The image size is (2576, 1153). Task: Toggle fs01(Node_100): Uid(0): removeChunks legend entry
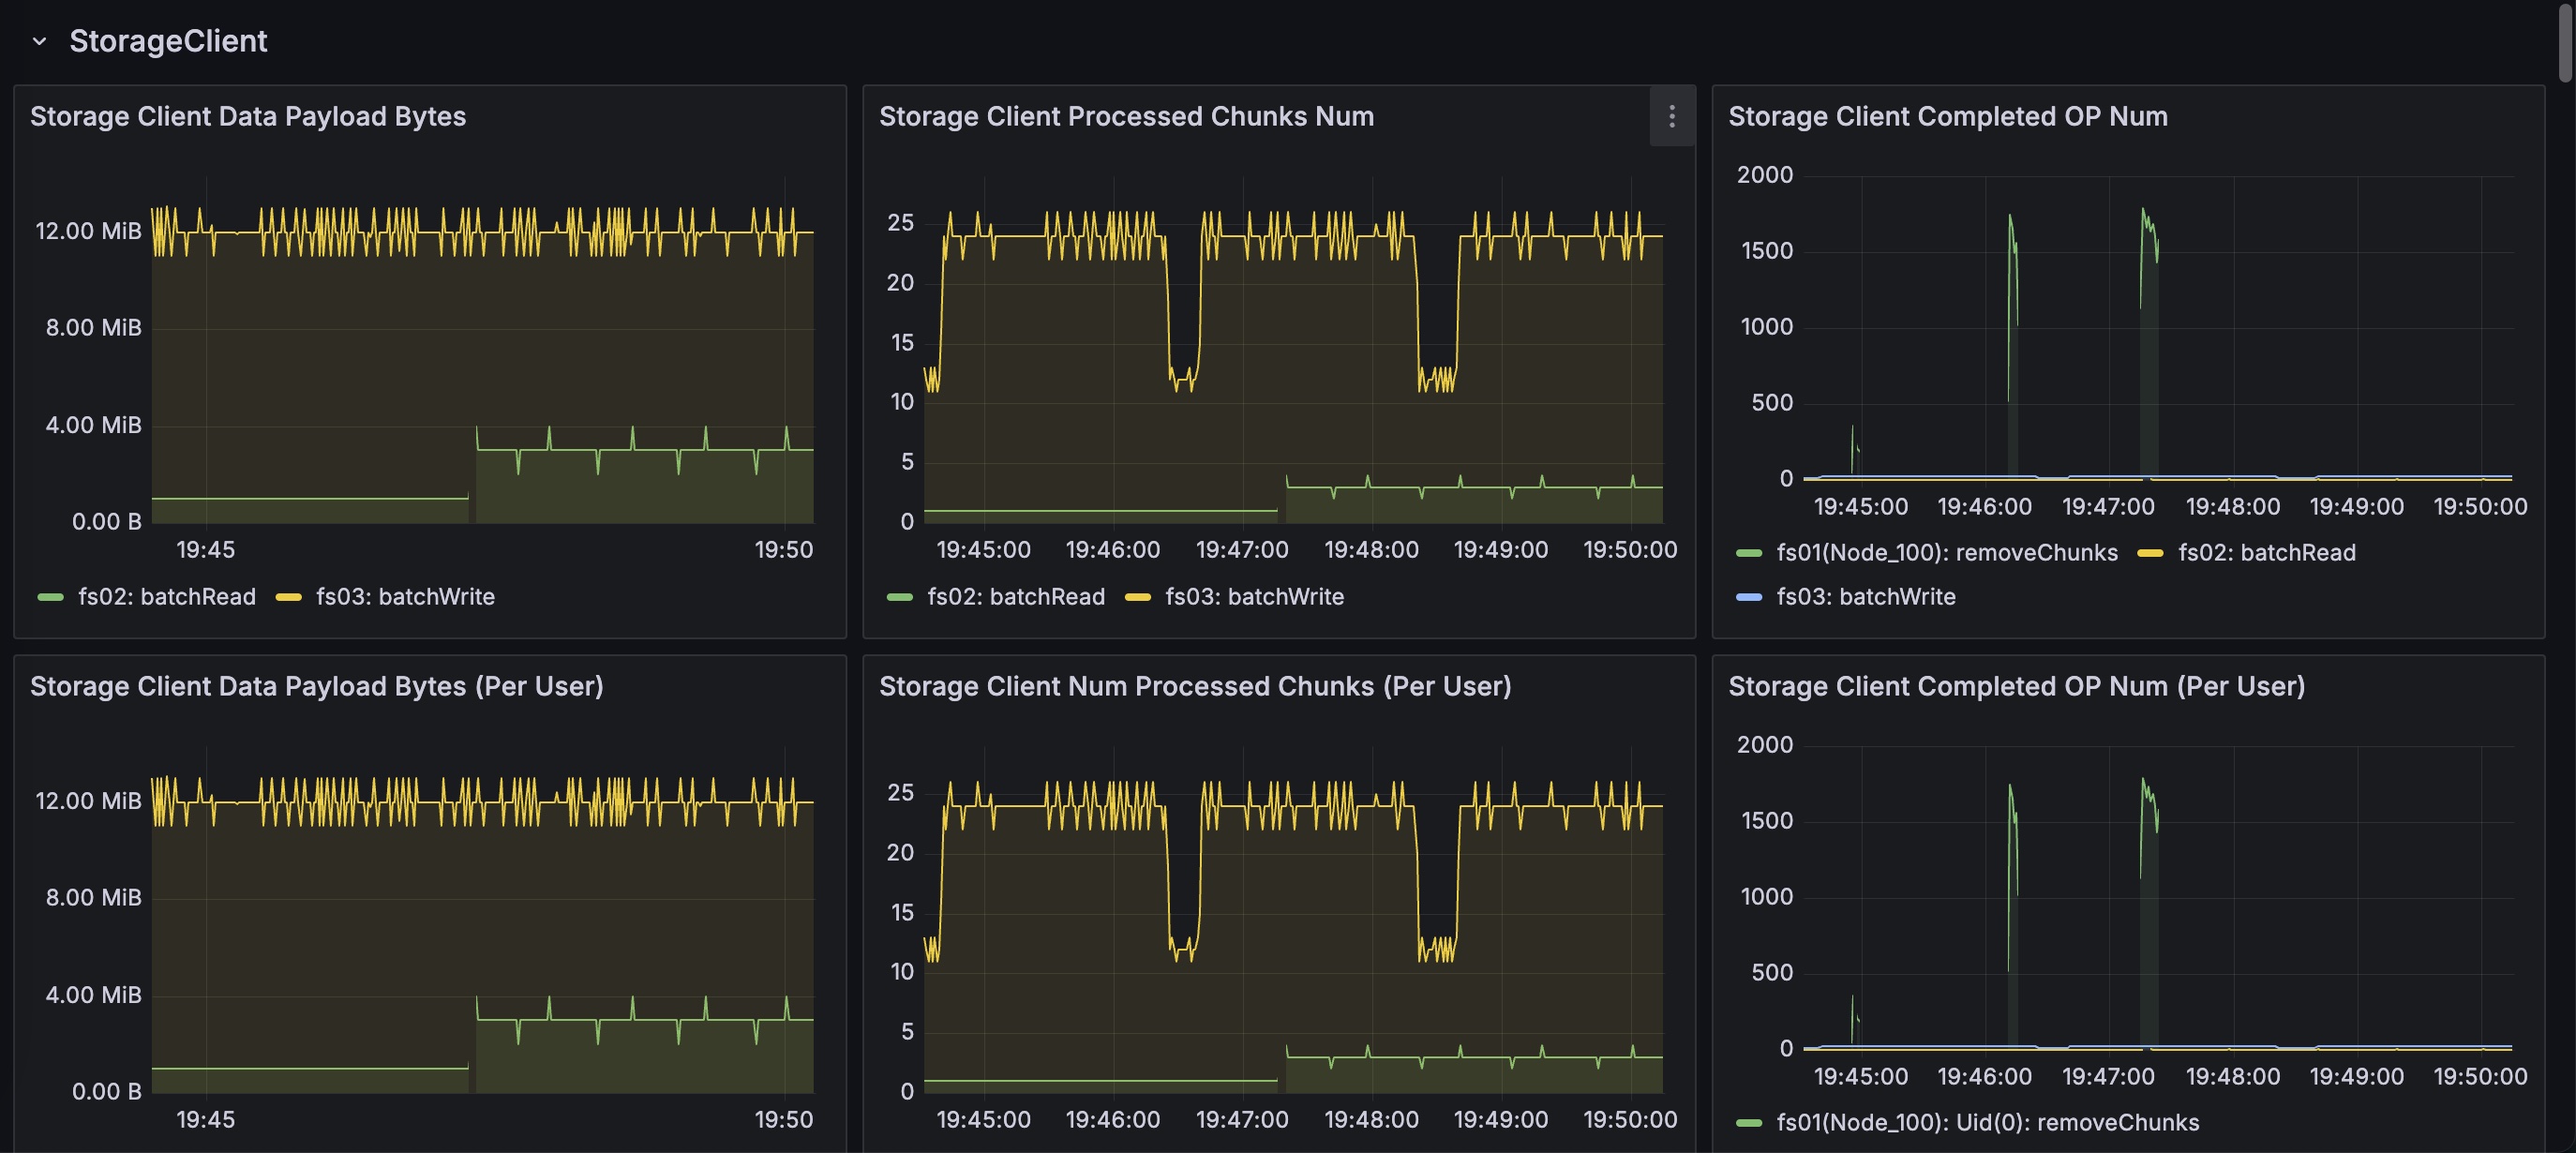1987,1122
